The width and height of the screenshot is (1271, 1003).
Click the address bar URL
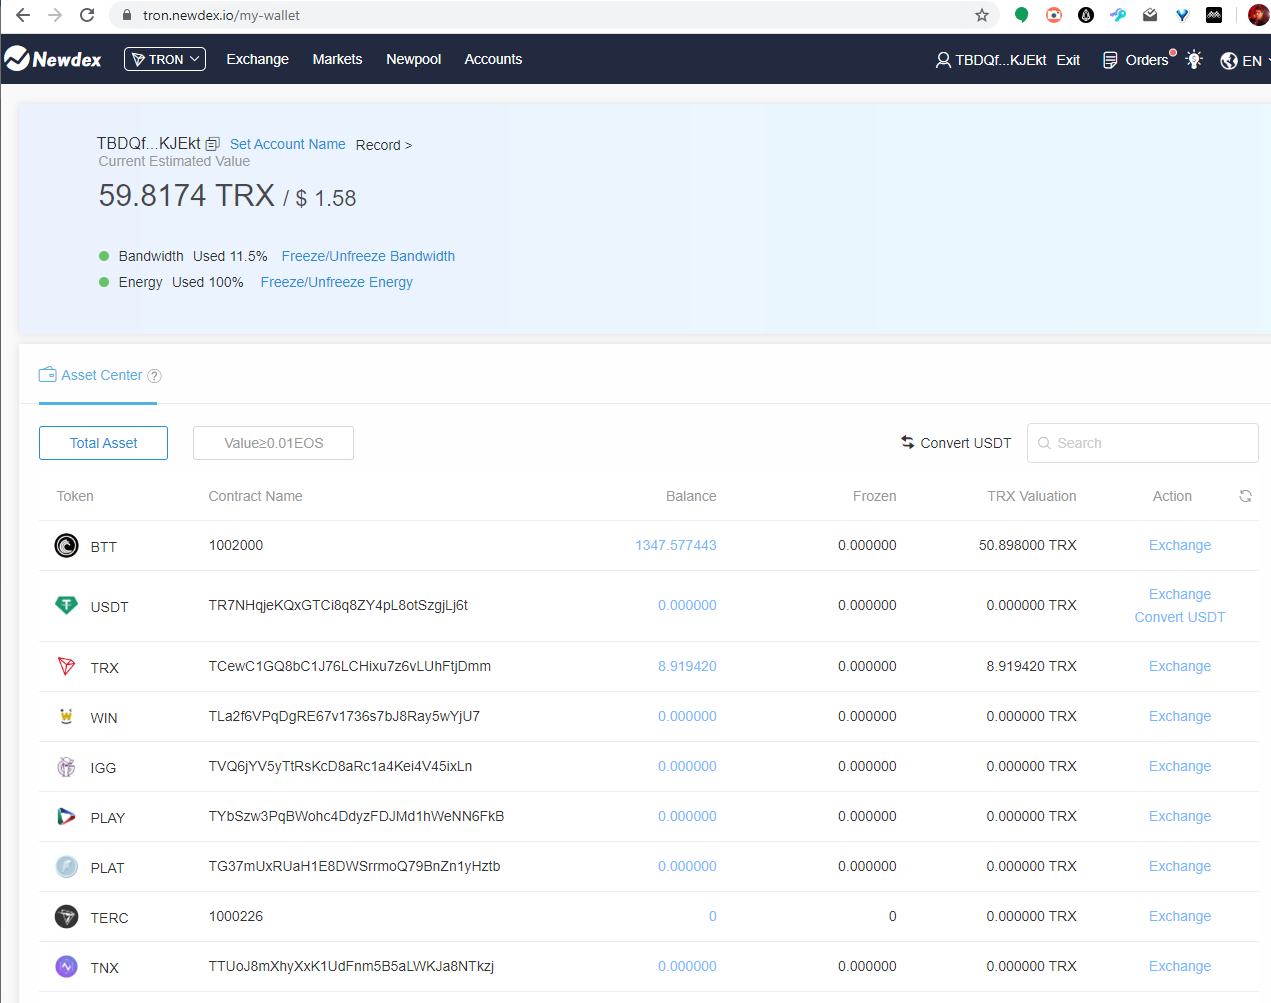pyautogui.click(x=221, y=15)
